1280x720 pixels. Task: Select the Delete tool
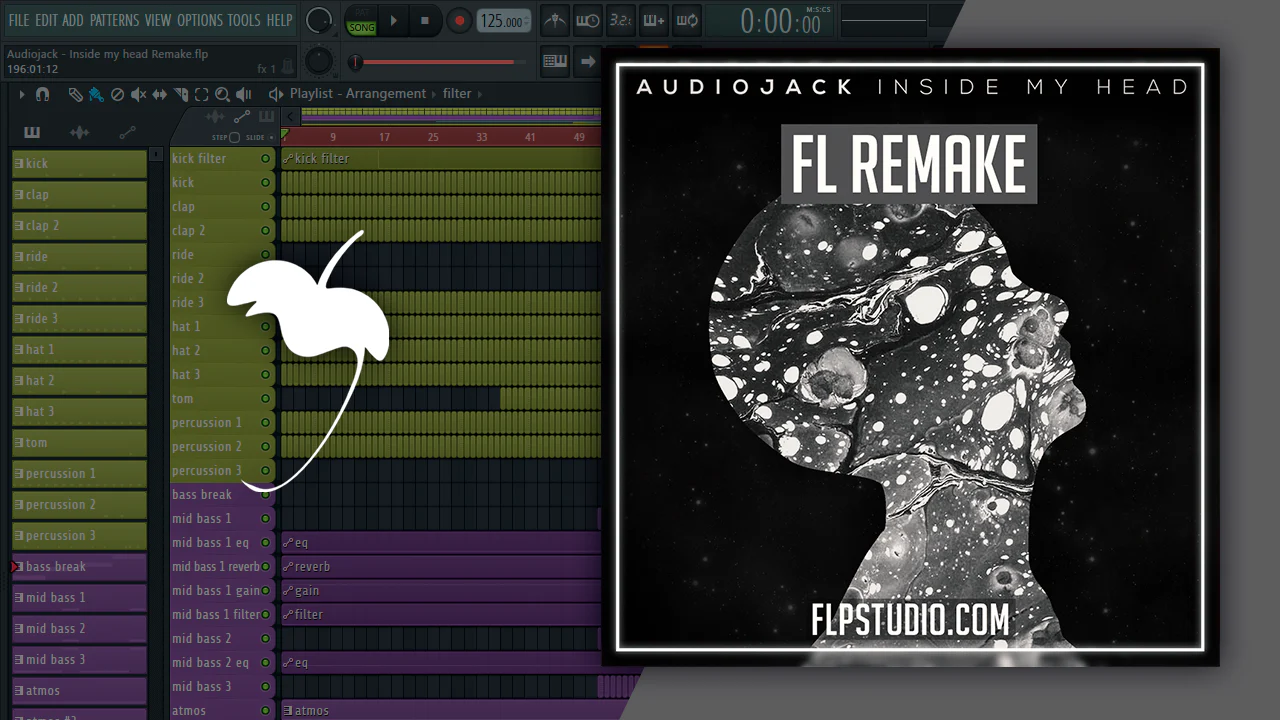point(117,94)
